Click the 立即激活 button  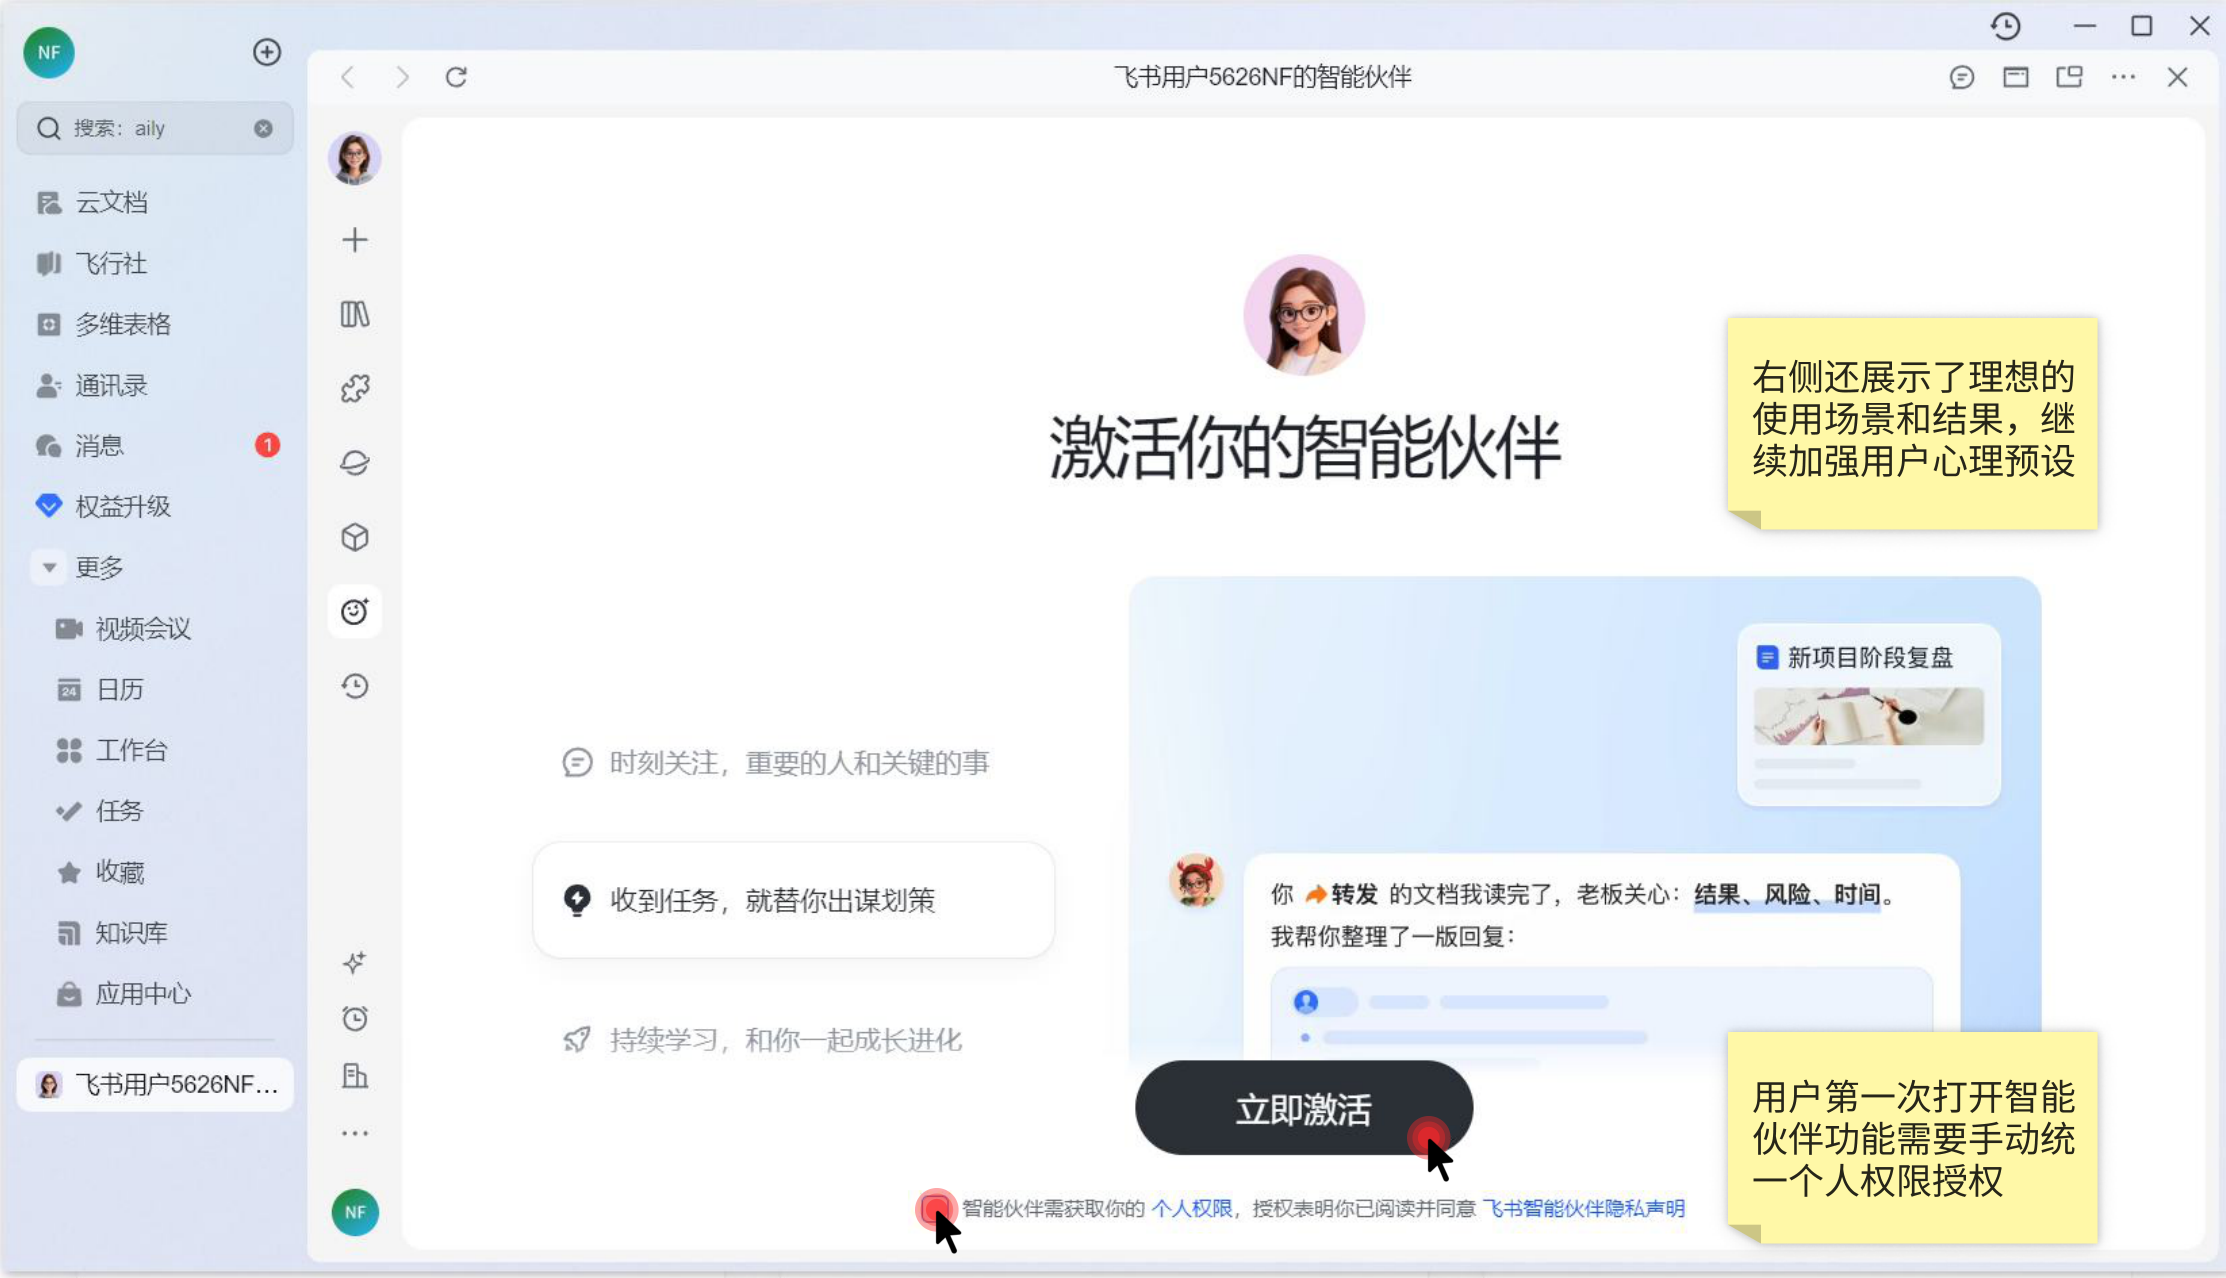pyautogui.click(x=1304, y=1108)
